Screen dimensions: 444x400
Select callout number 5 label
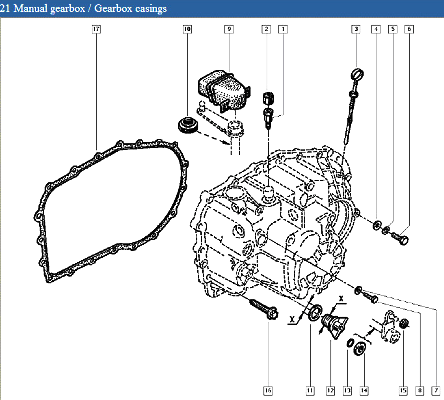coord(393,29)
